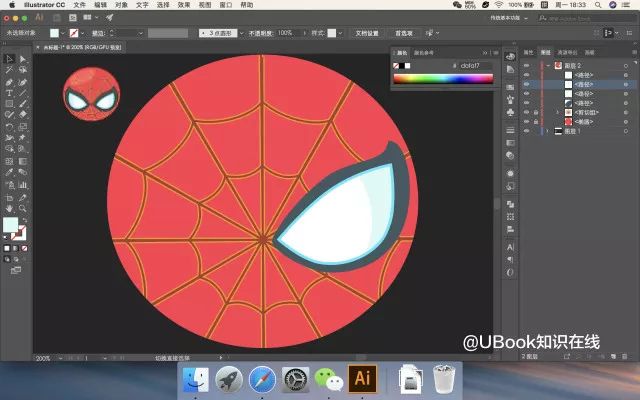
Task: Switch to the 颜色参考 tab
Action: (424, 53)
